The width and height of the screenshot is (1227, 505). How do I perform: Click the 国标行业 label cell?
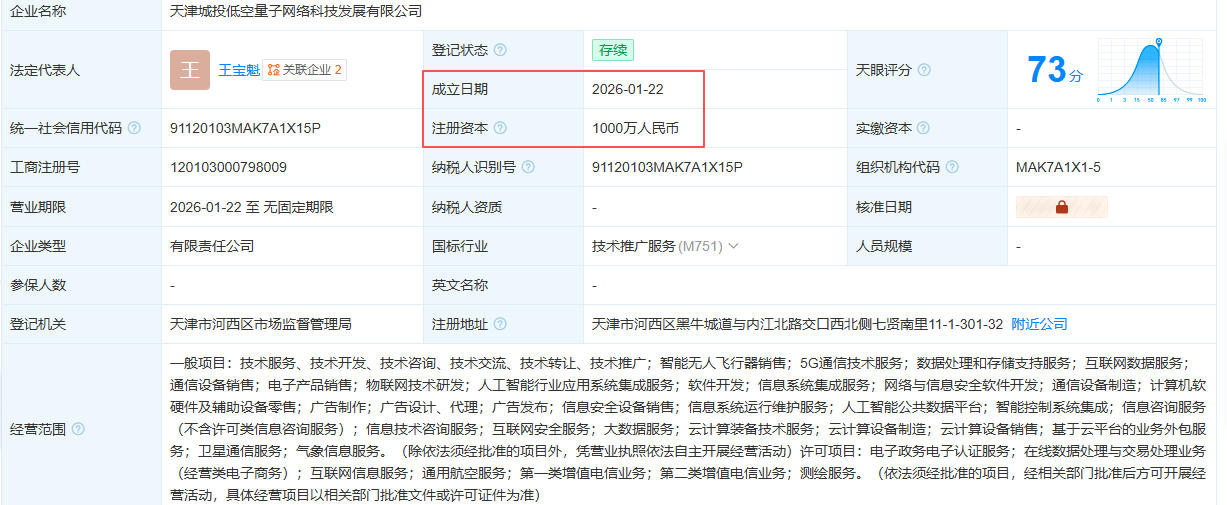point(503,246)
